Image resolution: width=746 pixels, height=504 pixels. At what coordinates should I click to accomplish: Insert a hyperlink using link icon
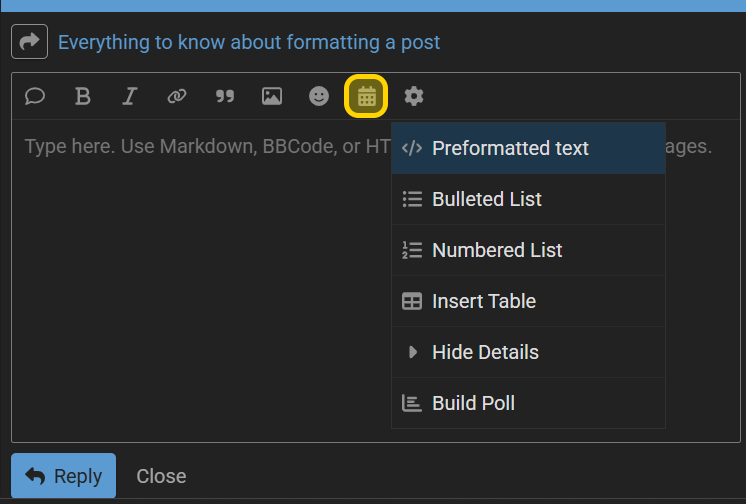(x=177, y=96)
